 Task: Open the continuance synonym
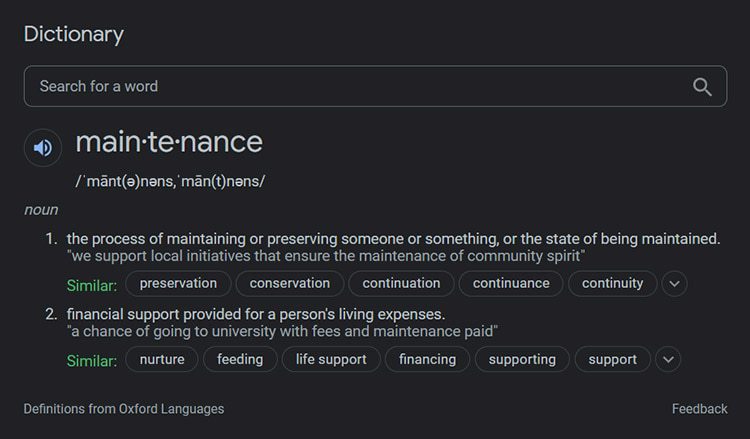point(511,284)
